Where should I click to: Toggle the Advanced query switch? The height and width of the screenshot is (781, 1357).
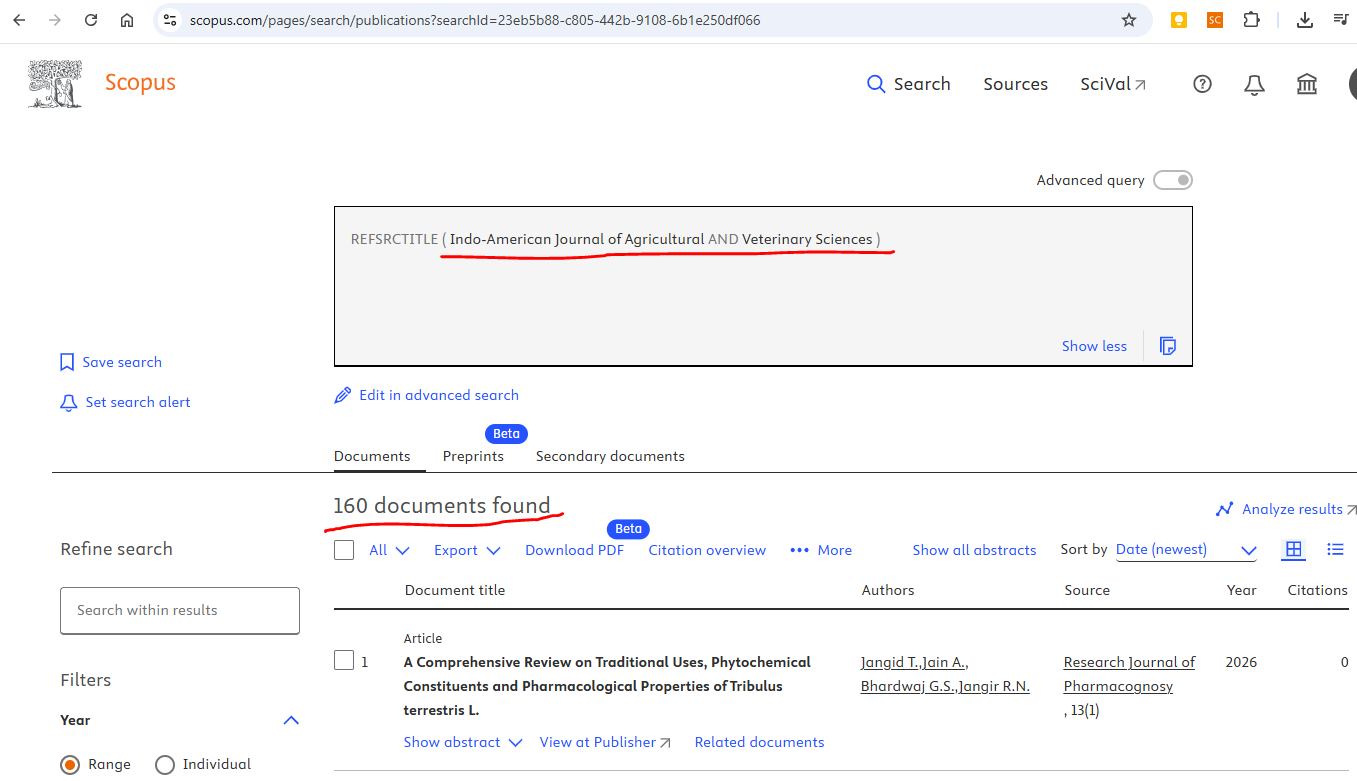click(x=1173, y=180)
